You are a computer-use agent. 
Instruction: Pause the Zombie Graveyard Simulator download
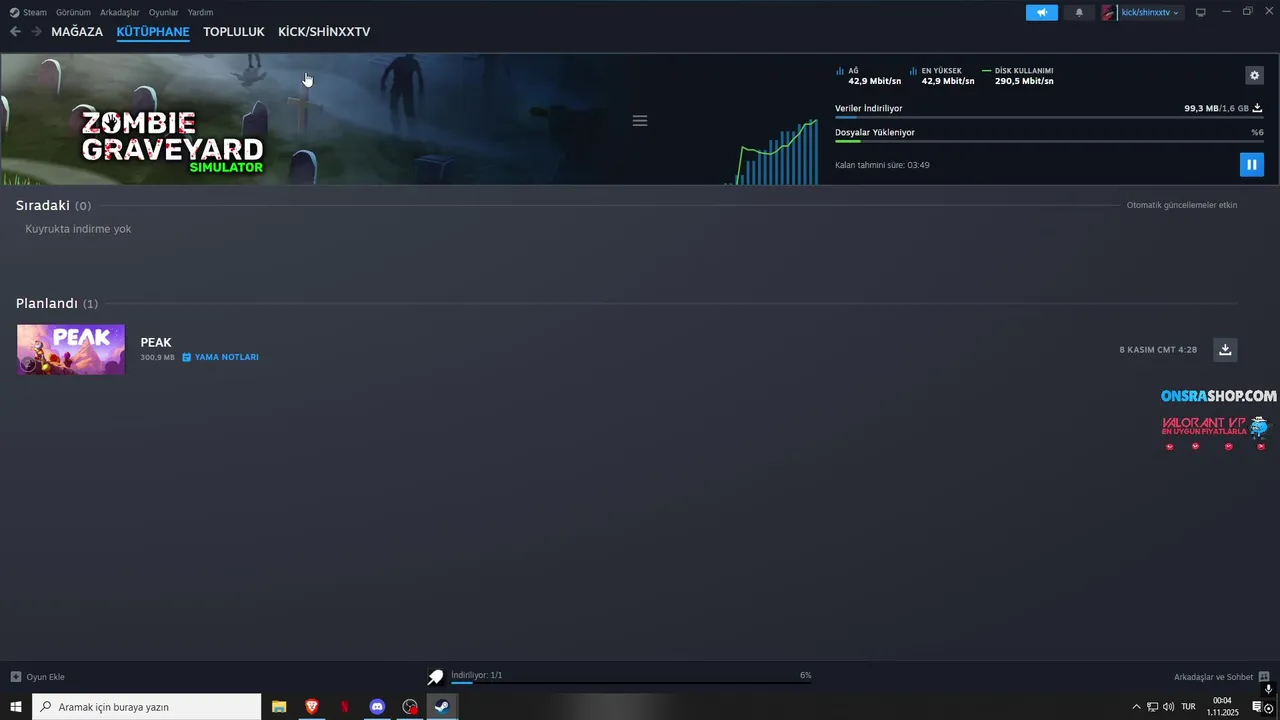[x=1251, y=165]
